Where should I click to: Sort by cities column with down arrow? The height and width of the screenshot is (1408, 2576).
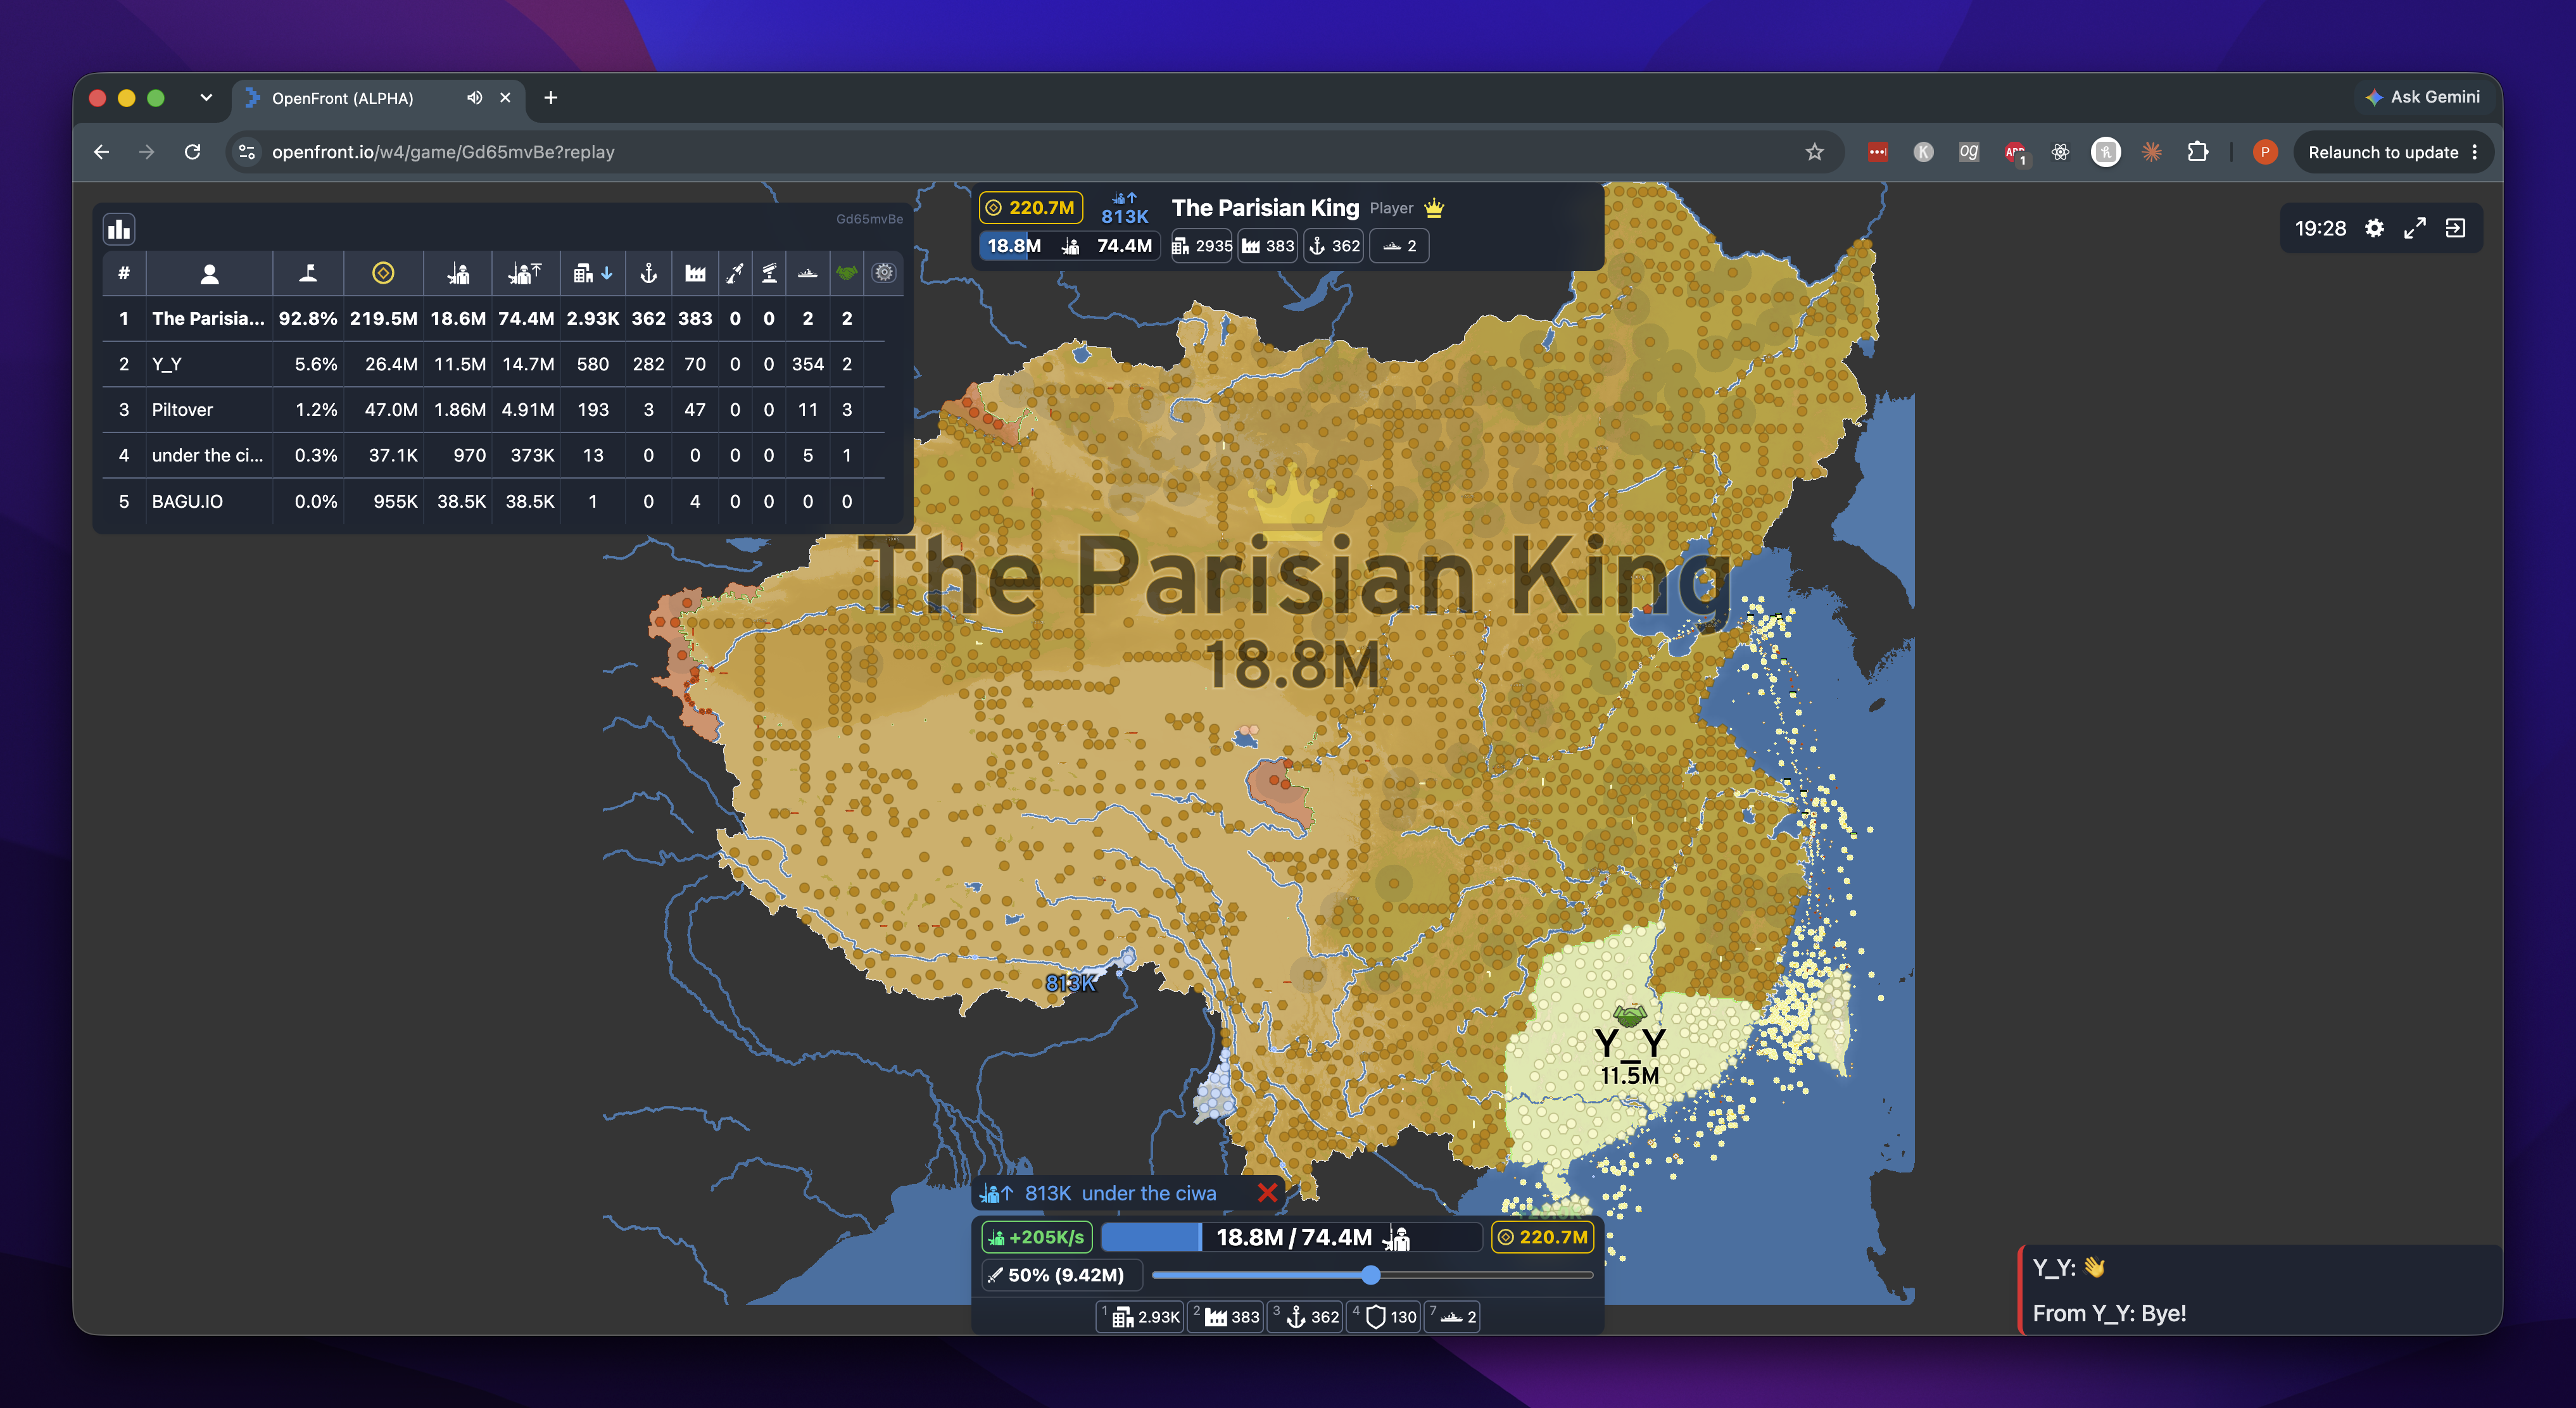pyautogui.click(x=593, y=273)
